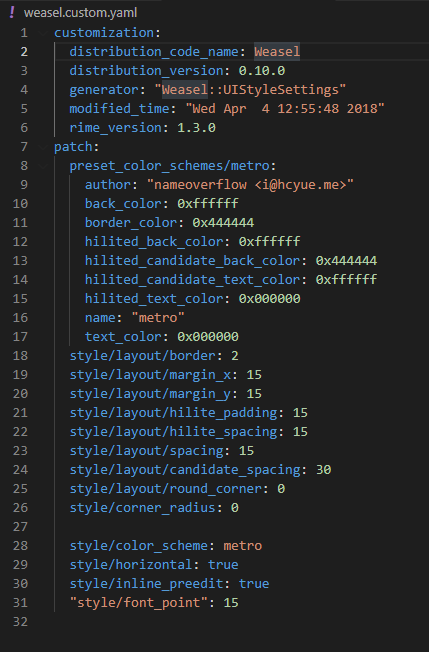Collapse the customization block fold arrow

click(x=43, y=32)
